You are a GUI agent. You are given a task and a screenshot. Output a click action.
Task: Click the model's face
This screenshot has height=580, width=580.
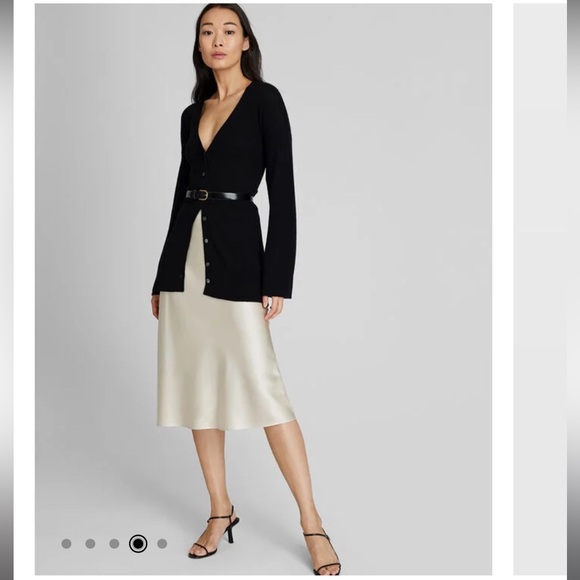click(223, 37)
